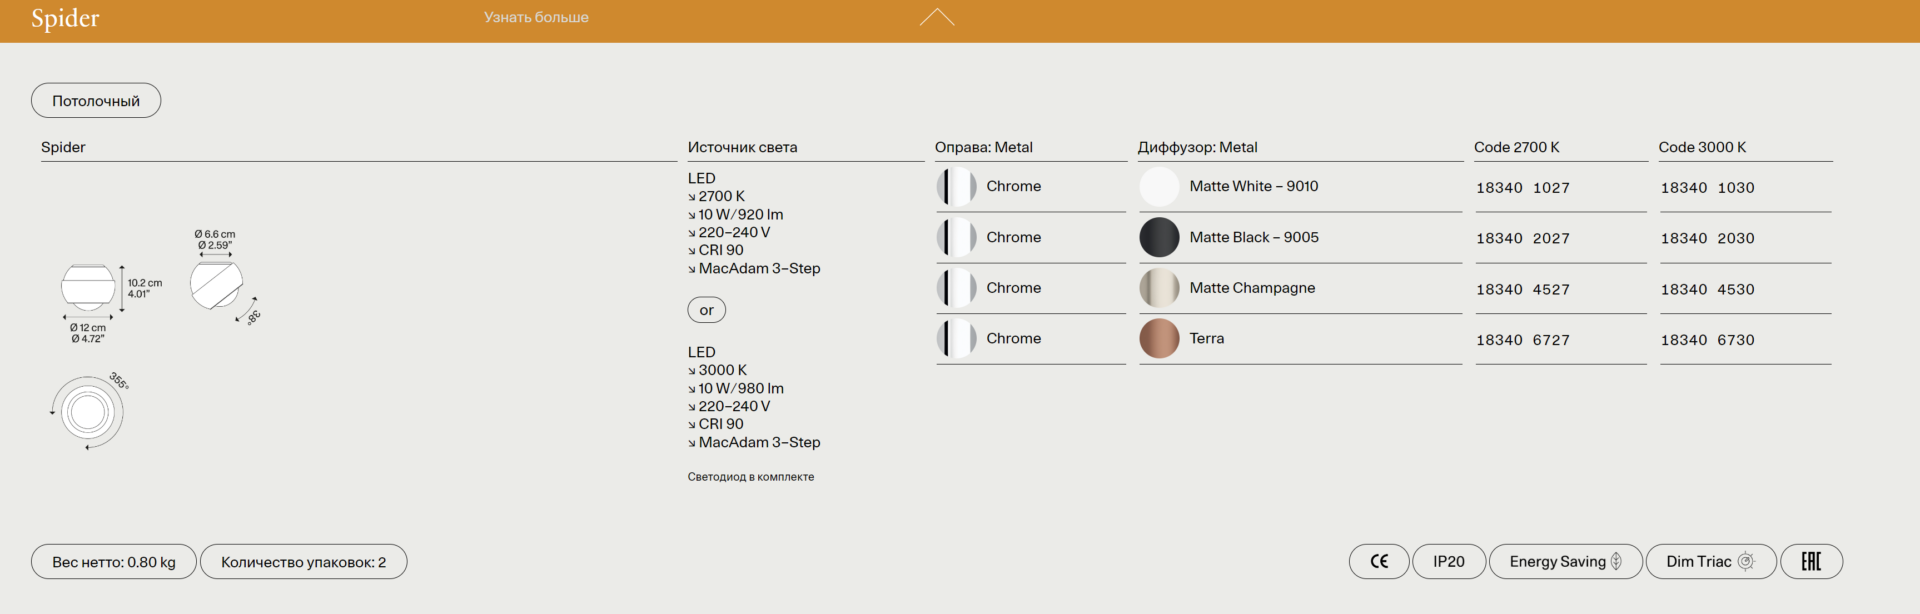Click the Dim Triac dimmer badge
This screenshot has height=614, width=1920.
coord(1710,562)
